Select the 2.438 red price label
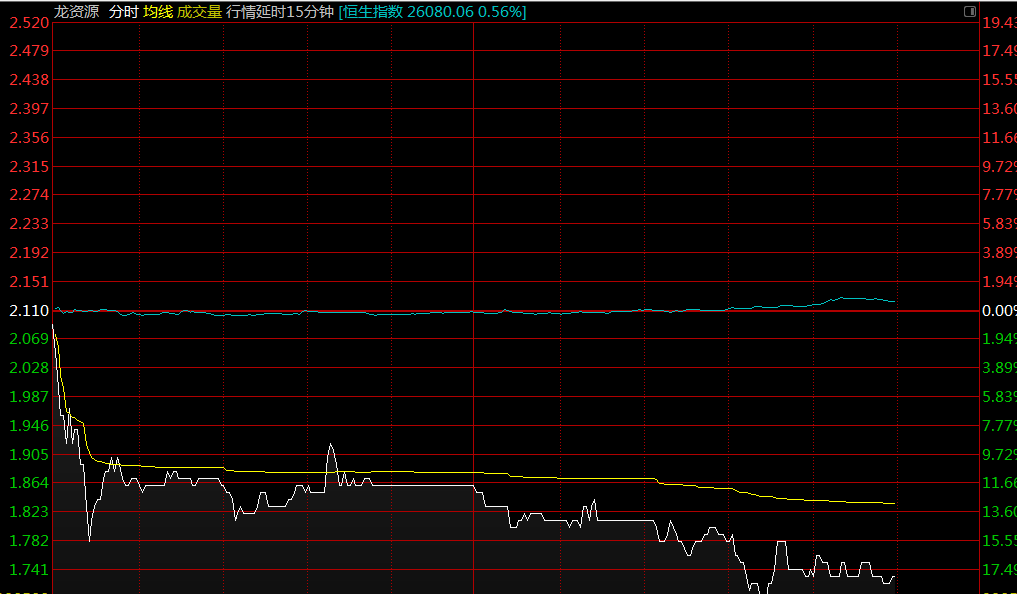Viewport: 1017px width, 594px height. [x=28, y=80]
